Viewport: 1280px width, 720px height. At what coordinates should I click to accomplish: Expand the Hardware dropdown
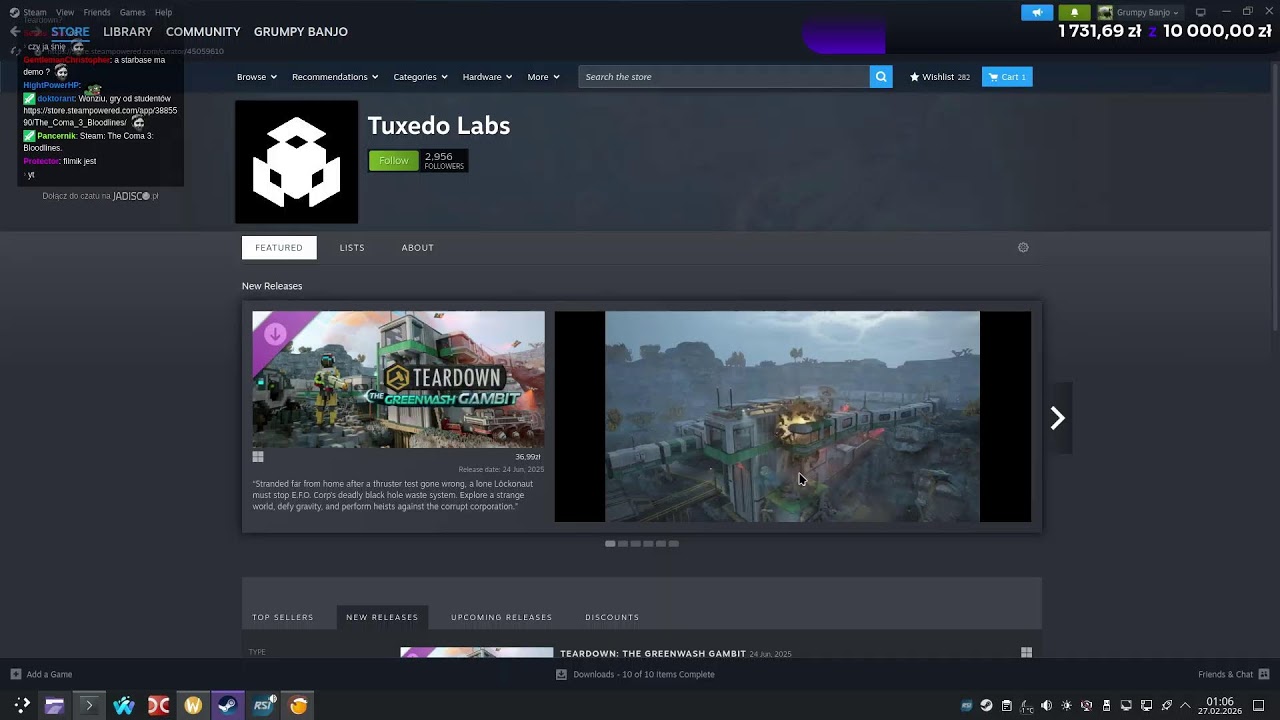point(487,77)
